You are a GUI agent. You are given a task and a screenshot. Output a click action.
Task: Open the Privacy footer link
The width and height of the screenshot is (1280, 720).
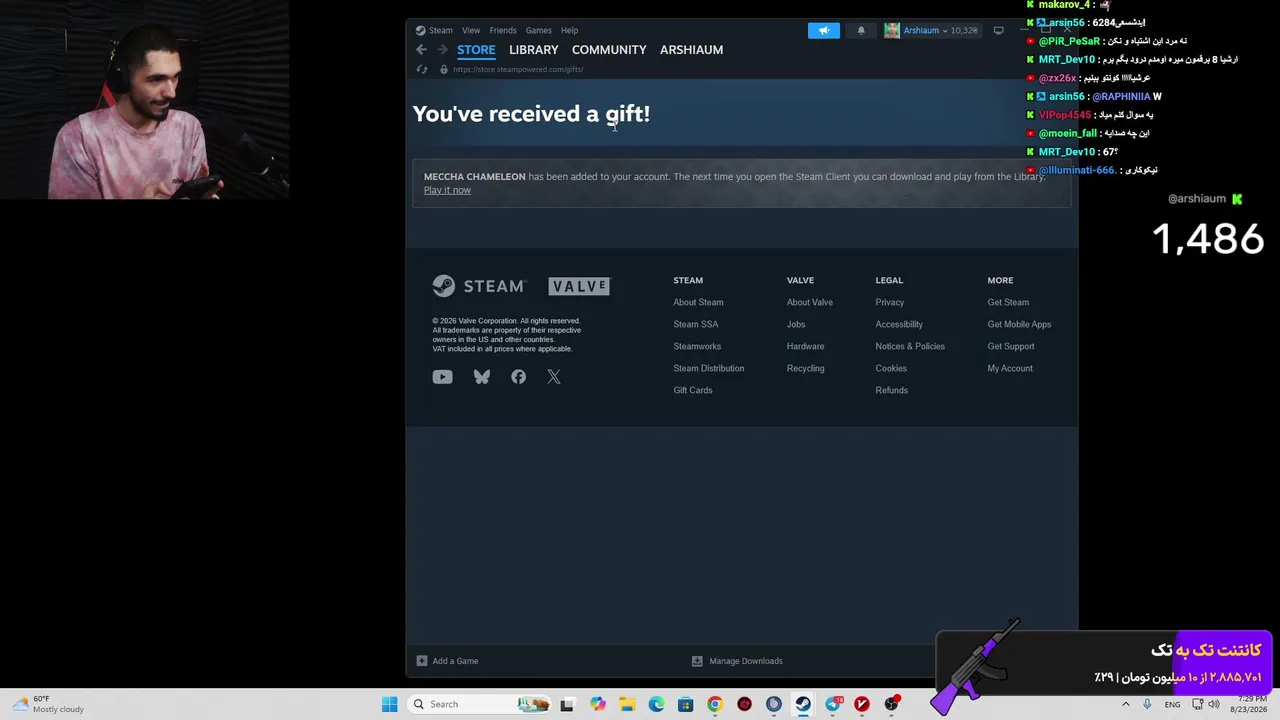pyautogui.click(x=890, y=302)
